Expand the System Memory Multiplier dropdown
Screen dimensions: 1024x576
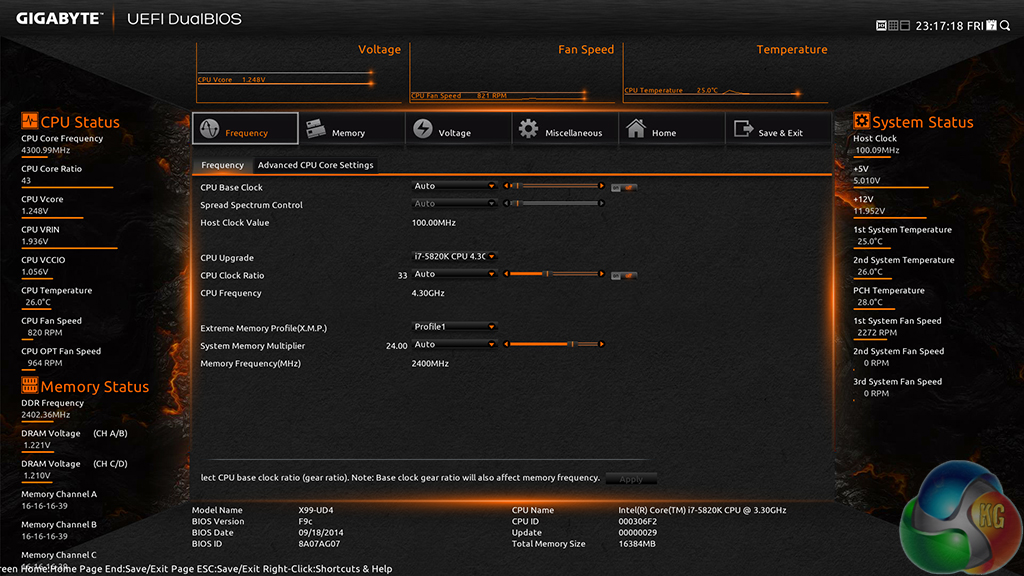(455, 345)
